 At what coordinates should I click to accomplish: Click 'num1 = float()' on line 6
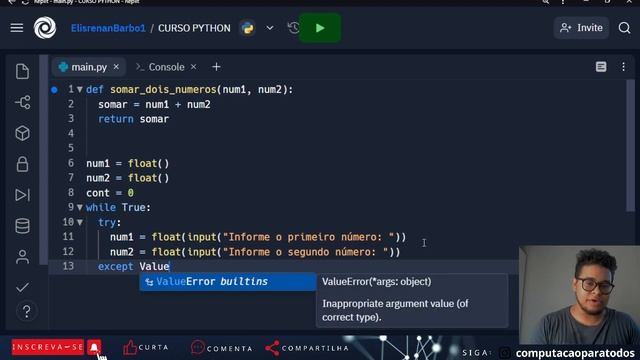click(128, 163)
